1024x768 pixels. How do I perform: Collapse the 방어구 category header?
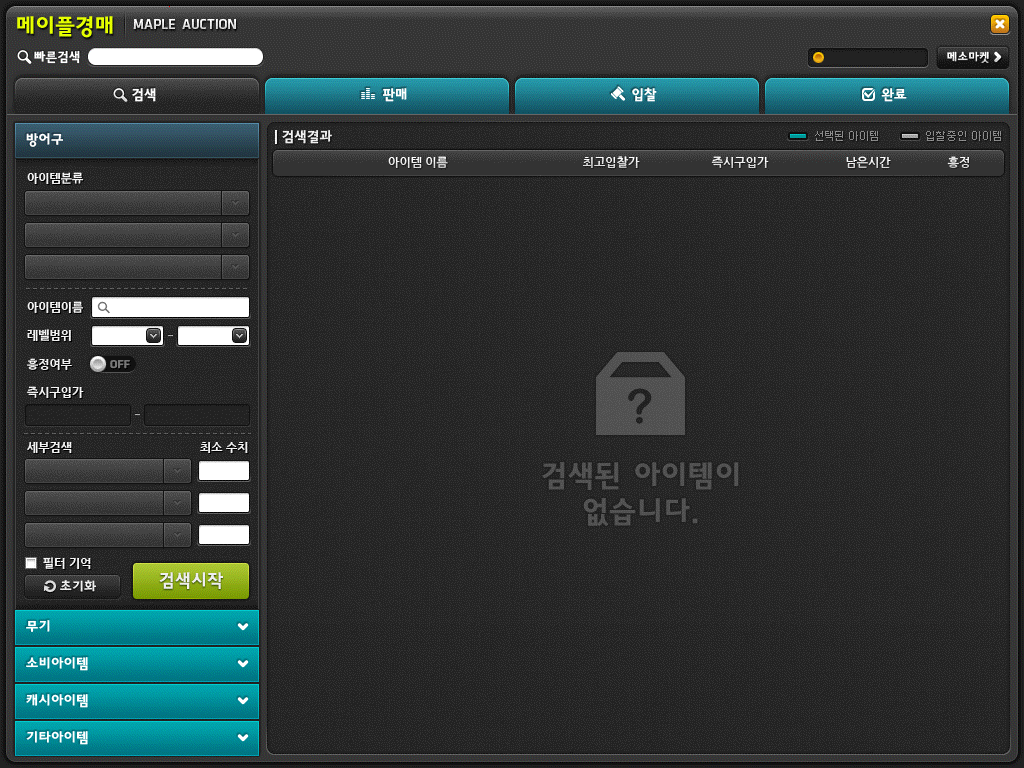click(x=136, y=140)
